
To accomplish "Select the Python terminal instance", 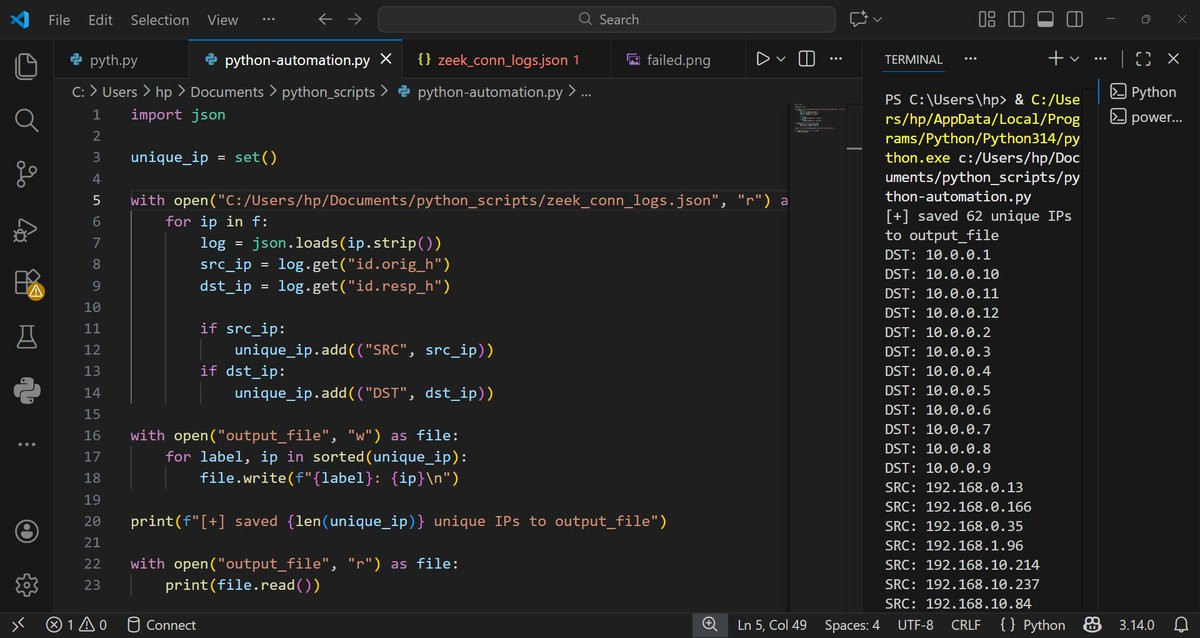I will pyautogui.click(x=1144, y=91).
